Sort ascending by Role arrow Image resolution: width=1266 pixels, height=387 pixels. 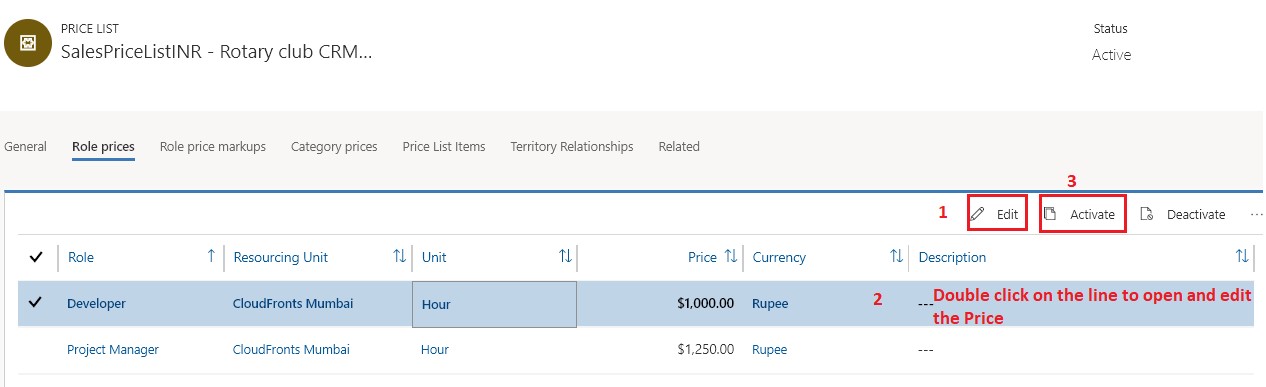coord(211,257)
